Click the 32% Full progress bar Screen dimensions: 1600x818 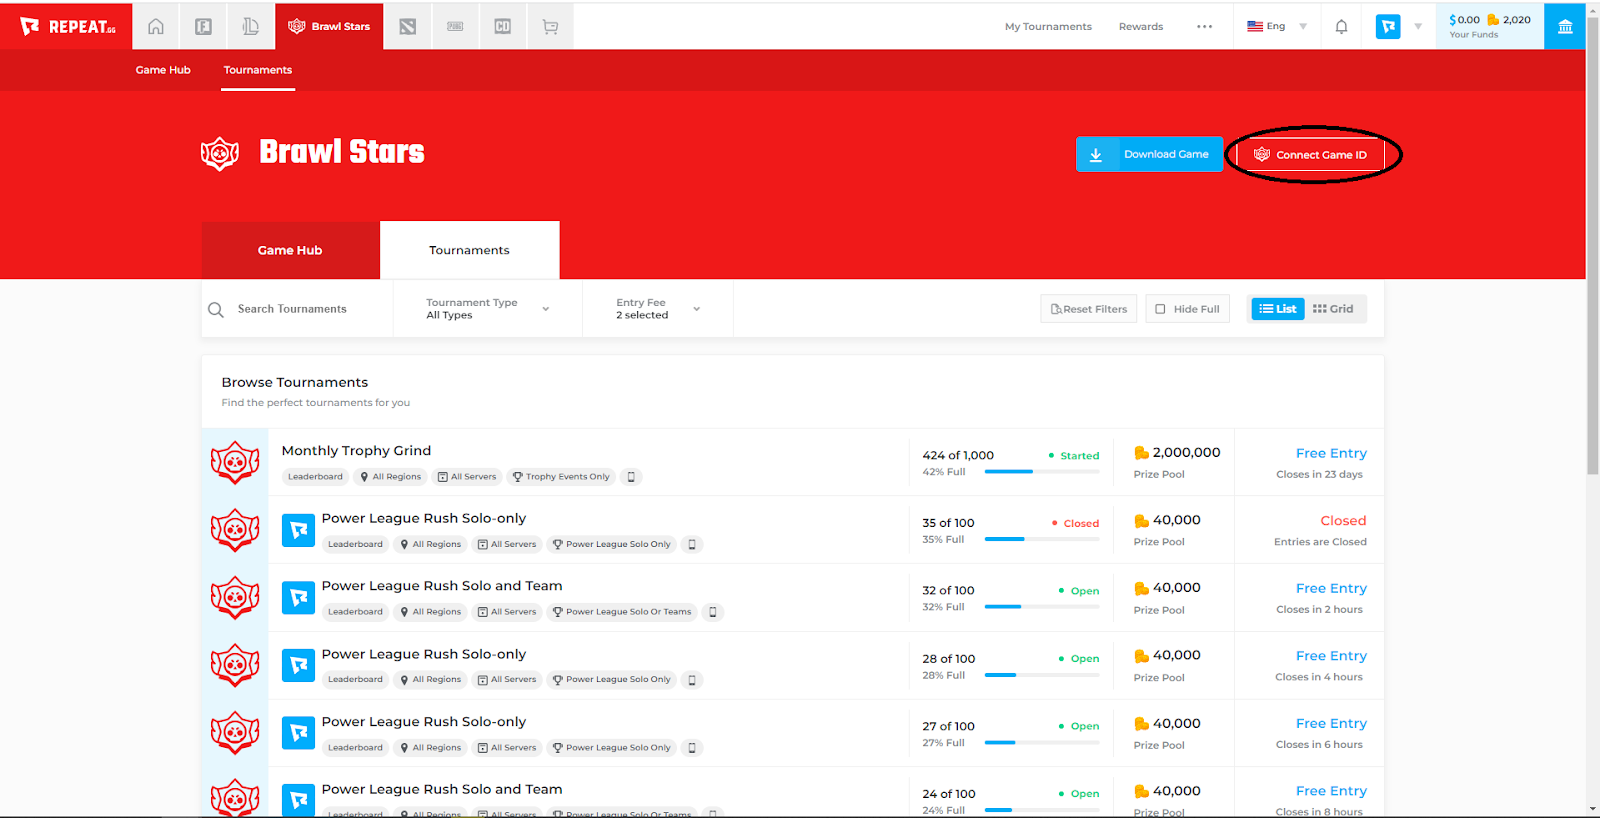pos(1042,607)
